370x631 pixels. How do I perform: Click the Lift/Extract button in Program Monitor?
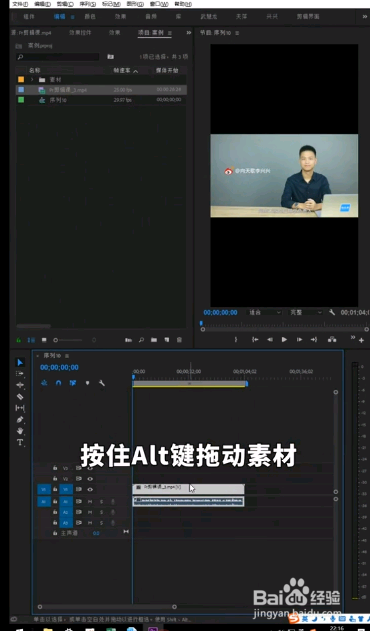click(332, 340)
